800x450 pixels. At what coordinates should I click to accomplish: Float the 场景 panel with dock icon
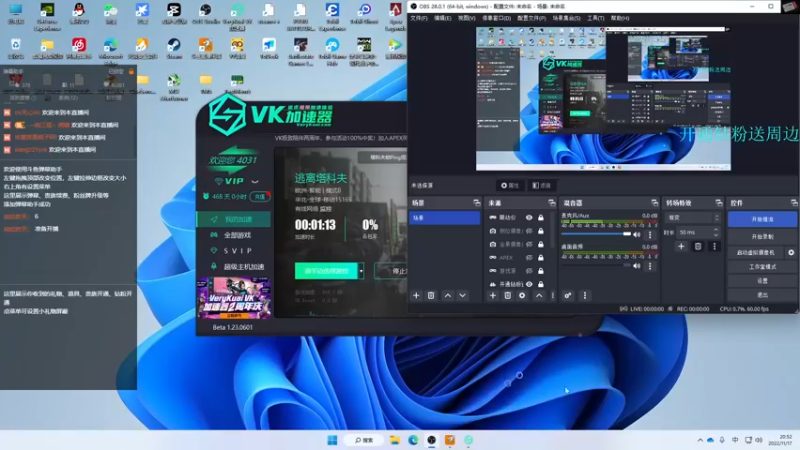pos(477,203)
